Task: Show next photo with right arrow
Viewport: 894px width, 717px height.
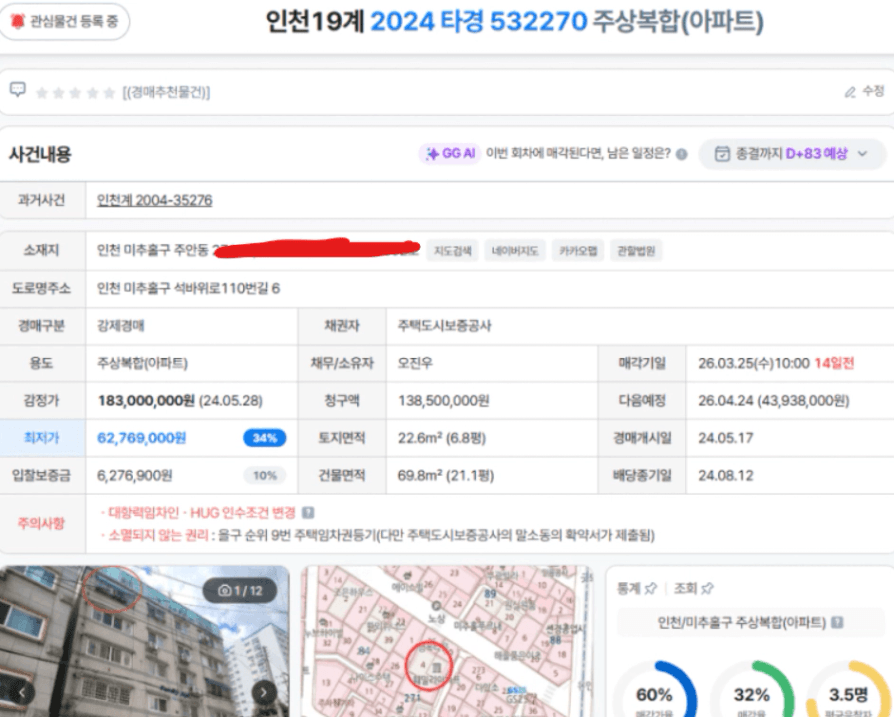Action: pyautogui.click(x=263, y=692)
